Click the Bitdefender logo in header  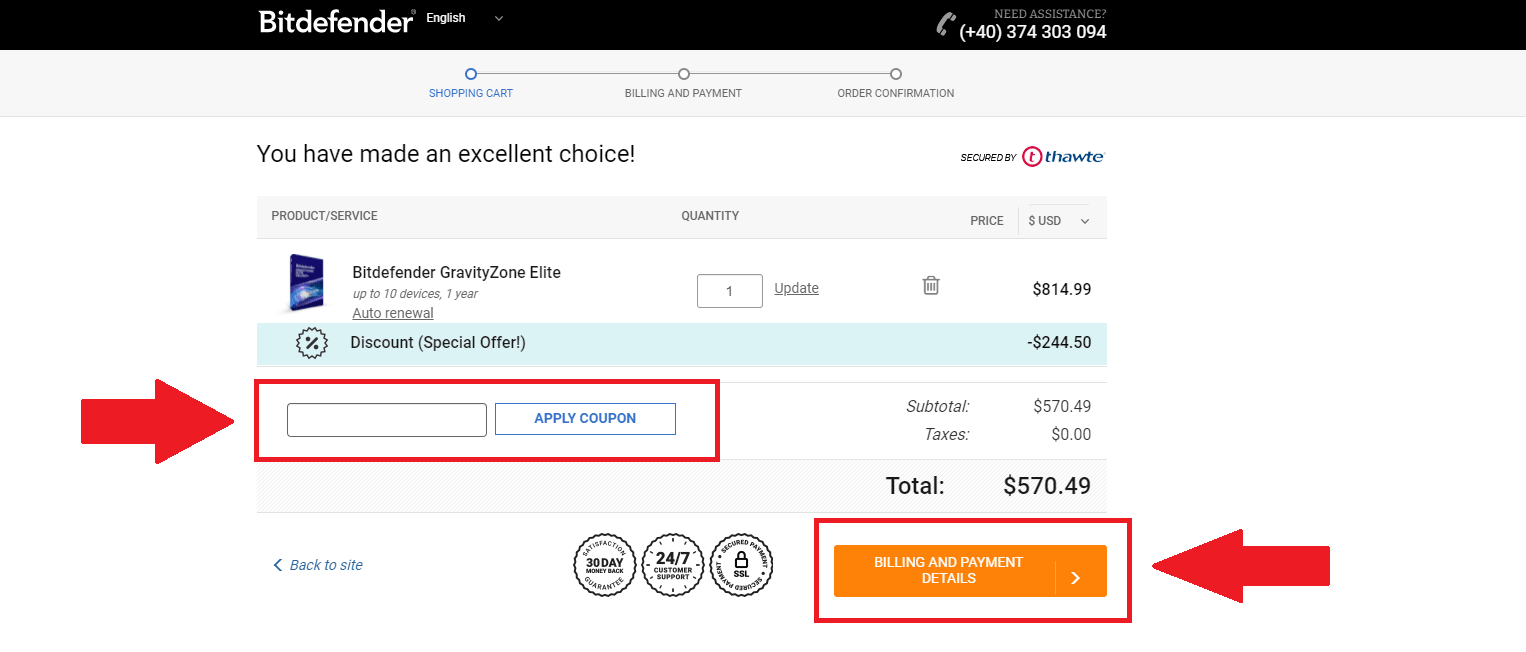click(336, 21)
